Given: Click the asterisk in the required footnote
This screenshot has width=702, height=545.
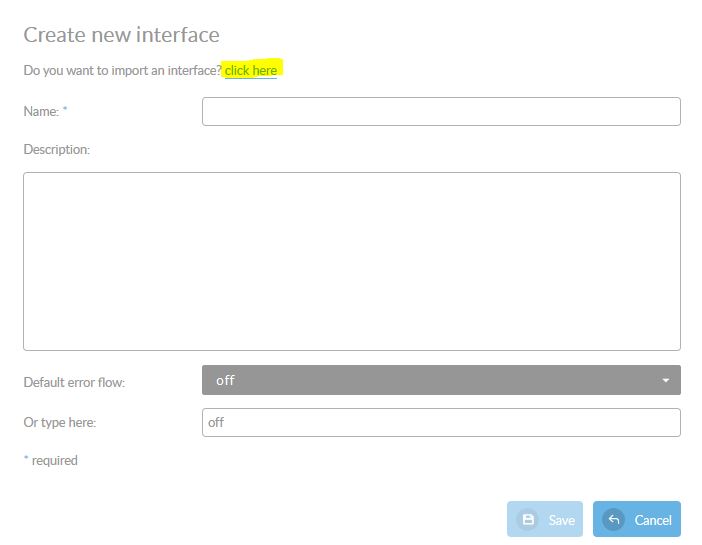Looking at the screenshot, I should pos(26,460).
